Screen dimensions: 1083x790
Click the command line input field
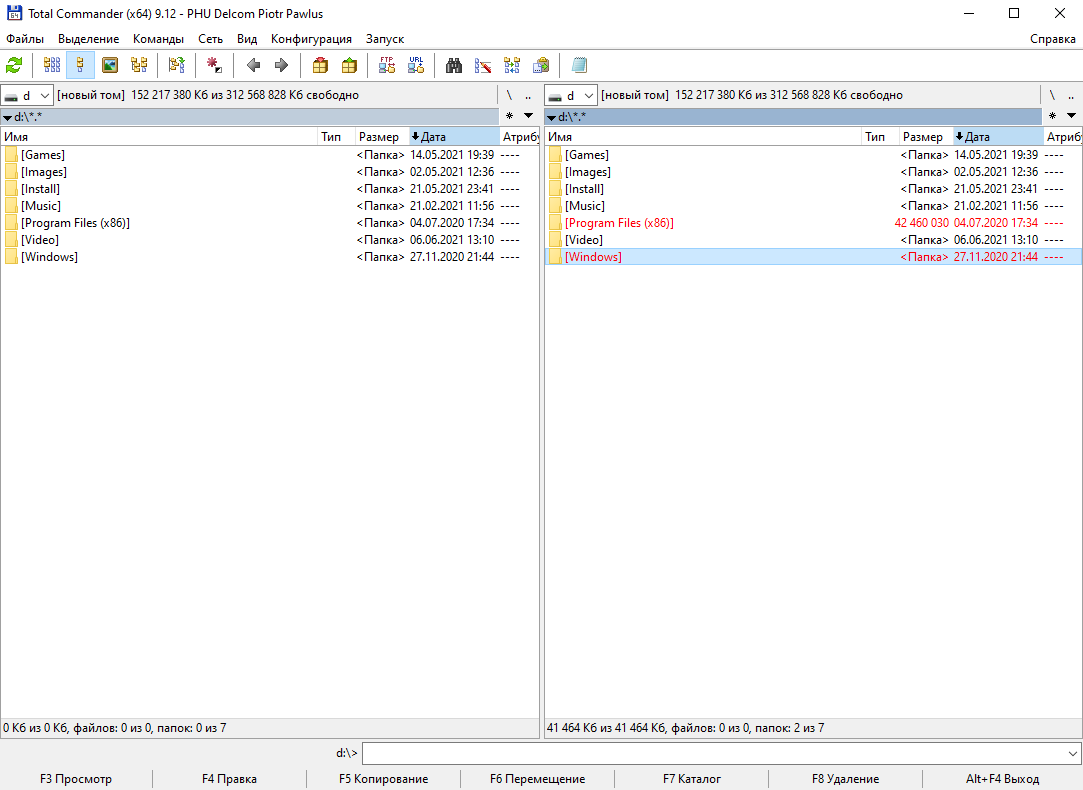click(714, 753)
